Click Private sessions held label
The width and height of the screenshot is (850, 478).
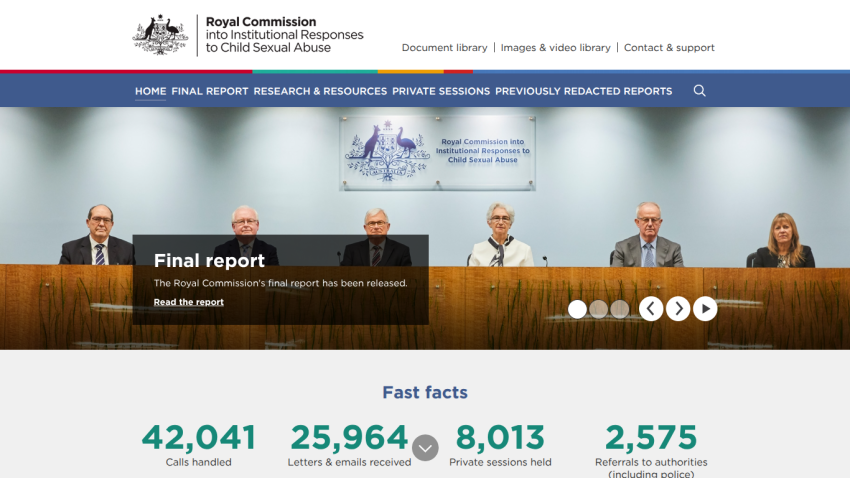500,462
